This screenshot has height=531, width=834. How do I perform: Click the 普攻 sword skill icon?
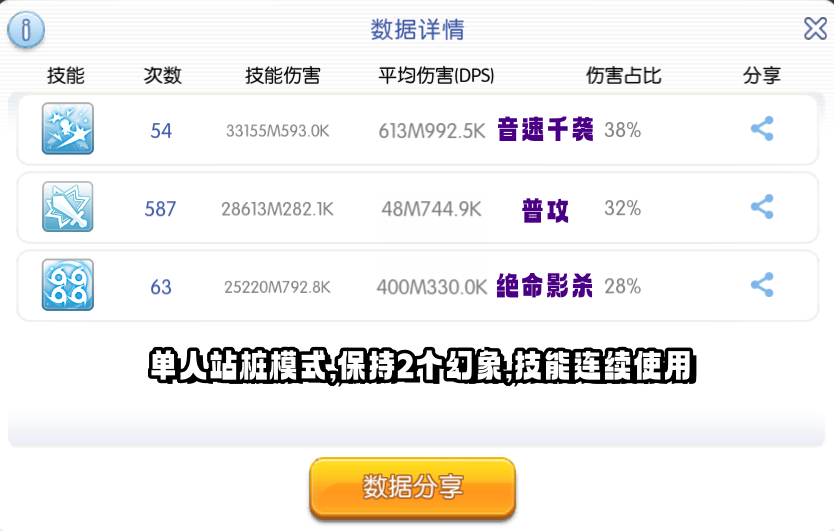68,206
